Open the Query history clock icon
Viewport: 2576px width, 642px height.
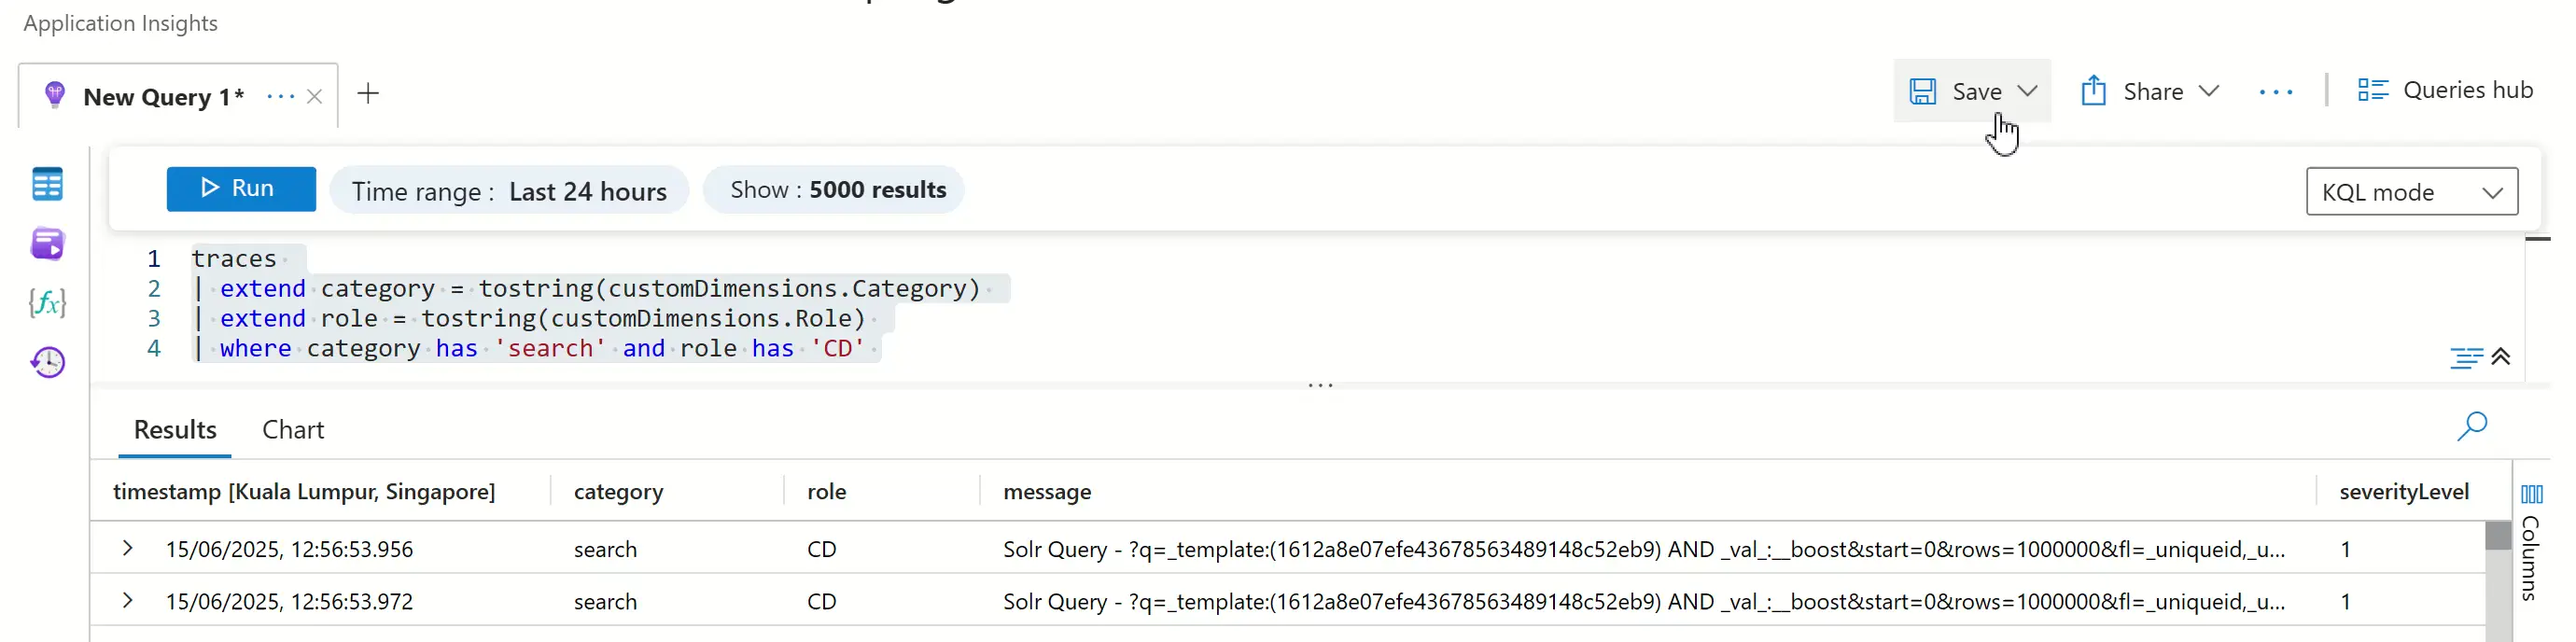[47, 362]
